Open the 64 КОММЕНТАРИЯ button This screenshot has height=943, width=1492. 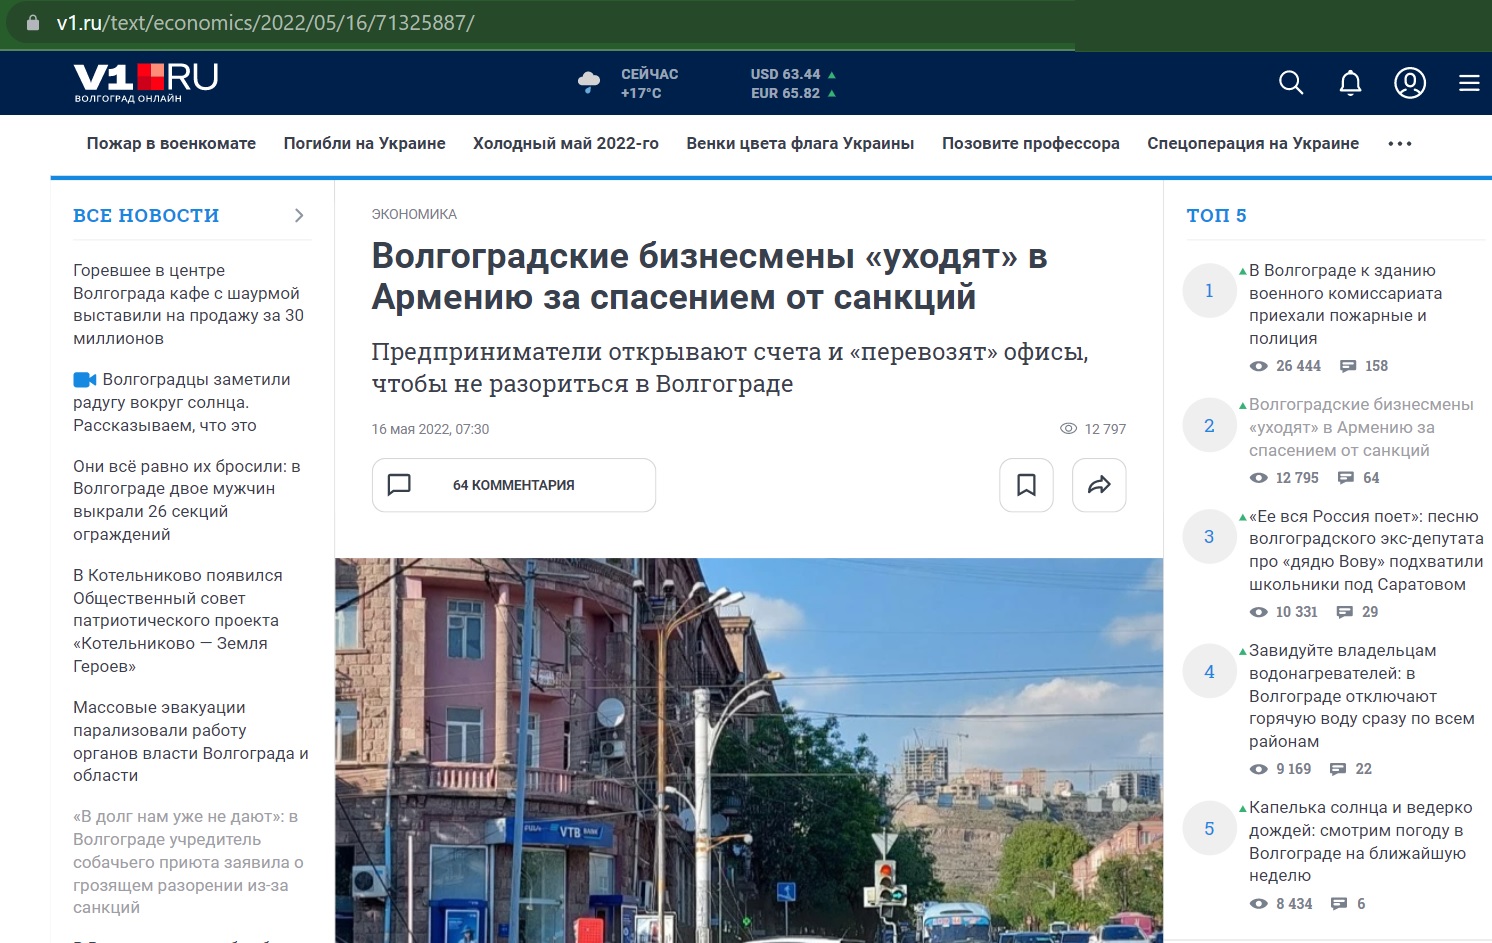tap(513, 485)
